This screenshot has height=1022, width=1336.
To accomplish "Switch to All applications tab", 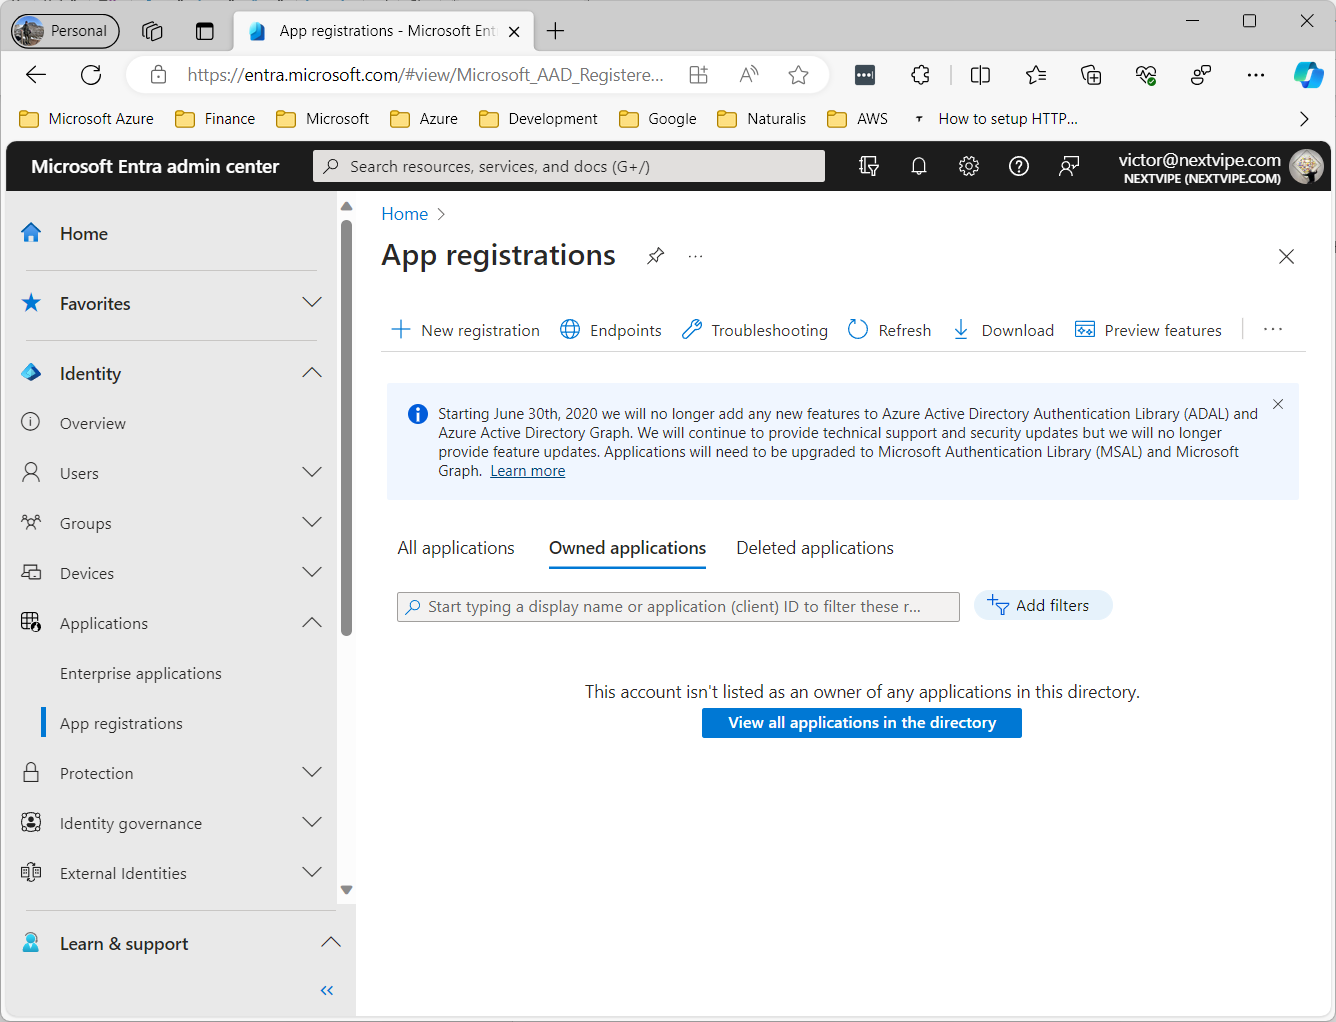I will tap(456, 548).
